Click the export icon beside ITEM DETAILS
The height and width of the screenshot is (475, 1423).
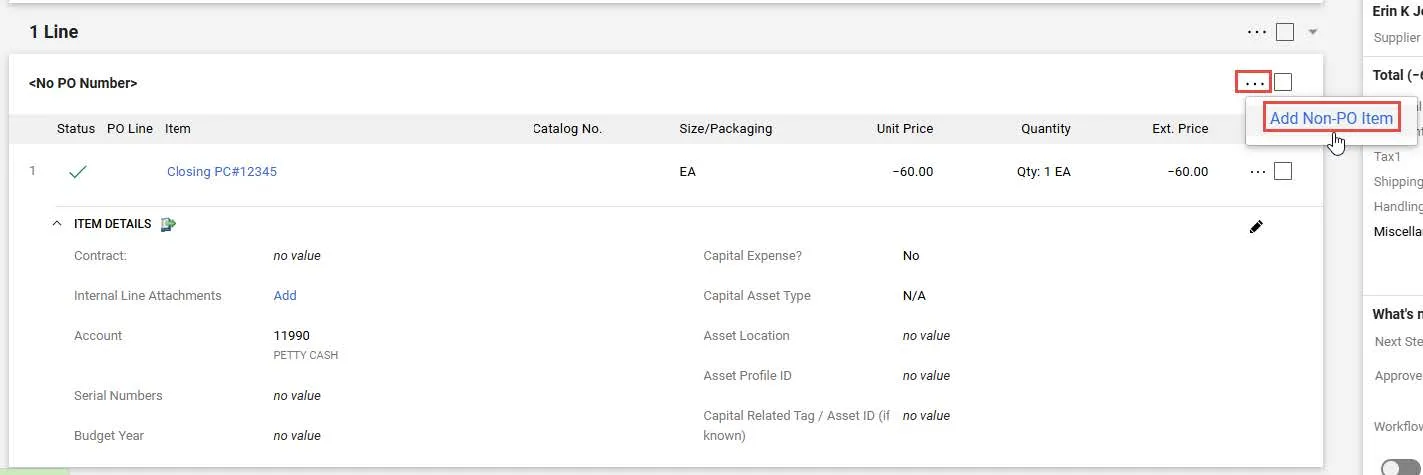click(x=168, y=224)
